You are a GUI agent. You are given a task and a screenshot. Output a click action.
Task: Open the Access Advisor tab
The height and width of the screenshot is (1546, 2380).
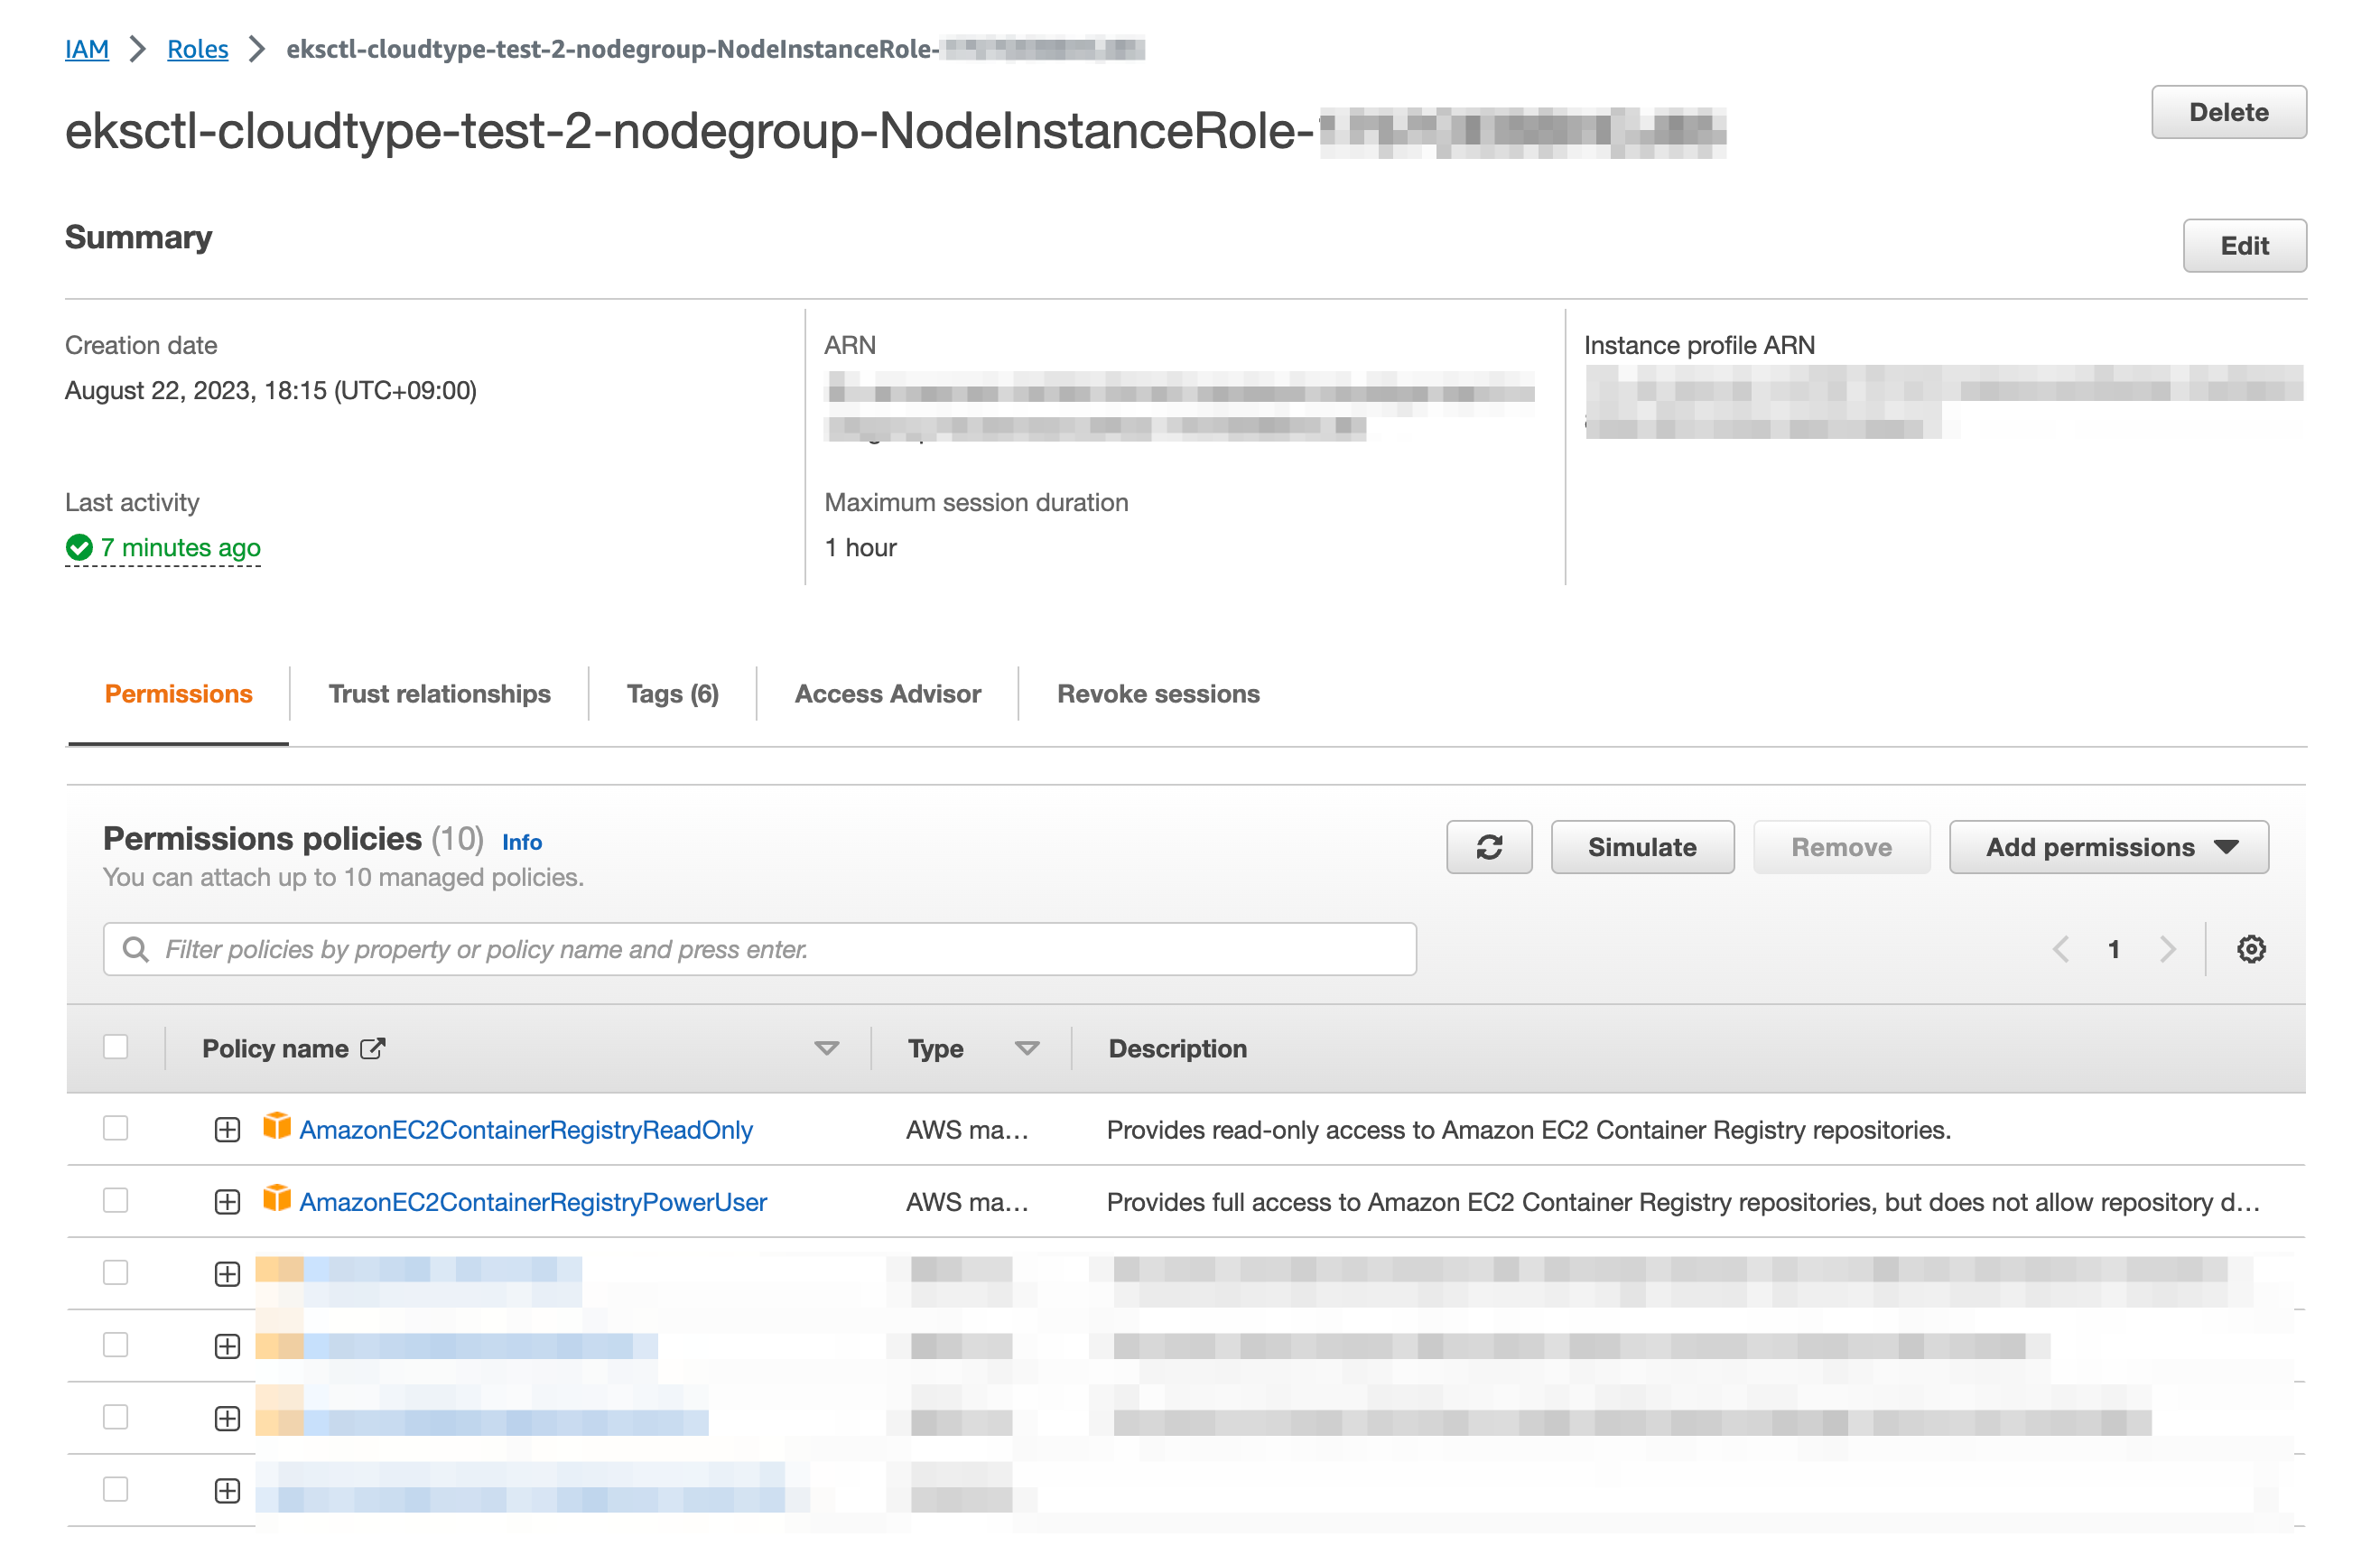click(887, 693)
